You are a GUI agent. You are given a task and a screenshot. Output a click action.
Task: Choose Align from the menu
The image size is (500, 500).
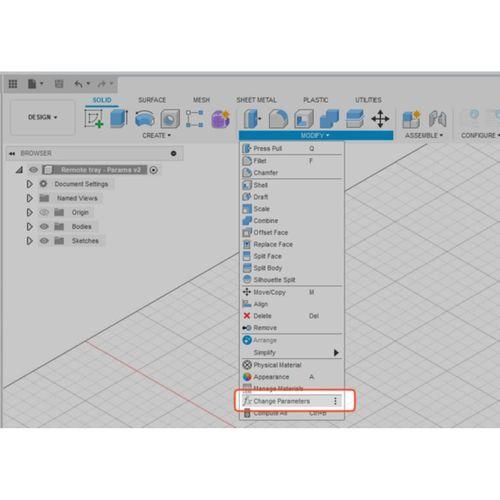click(292, 304)
